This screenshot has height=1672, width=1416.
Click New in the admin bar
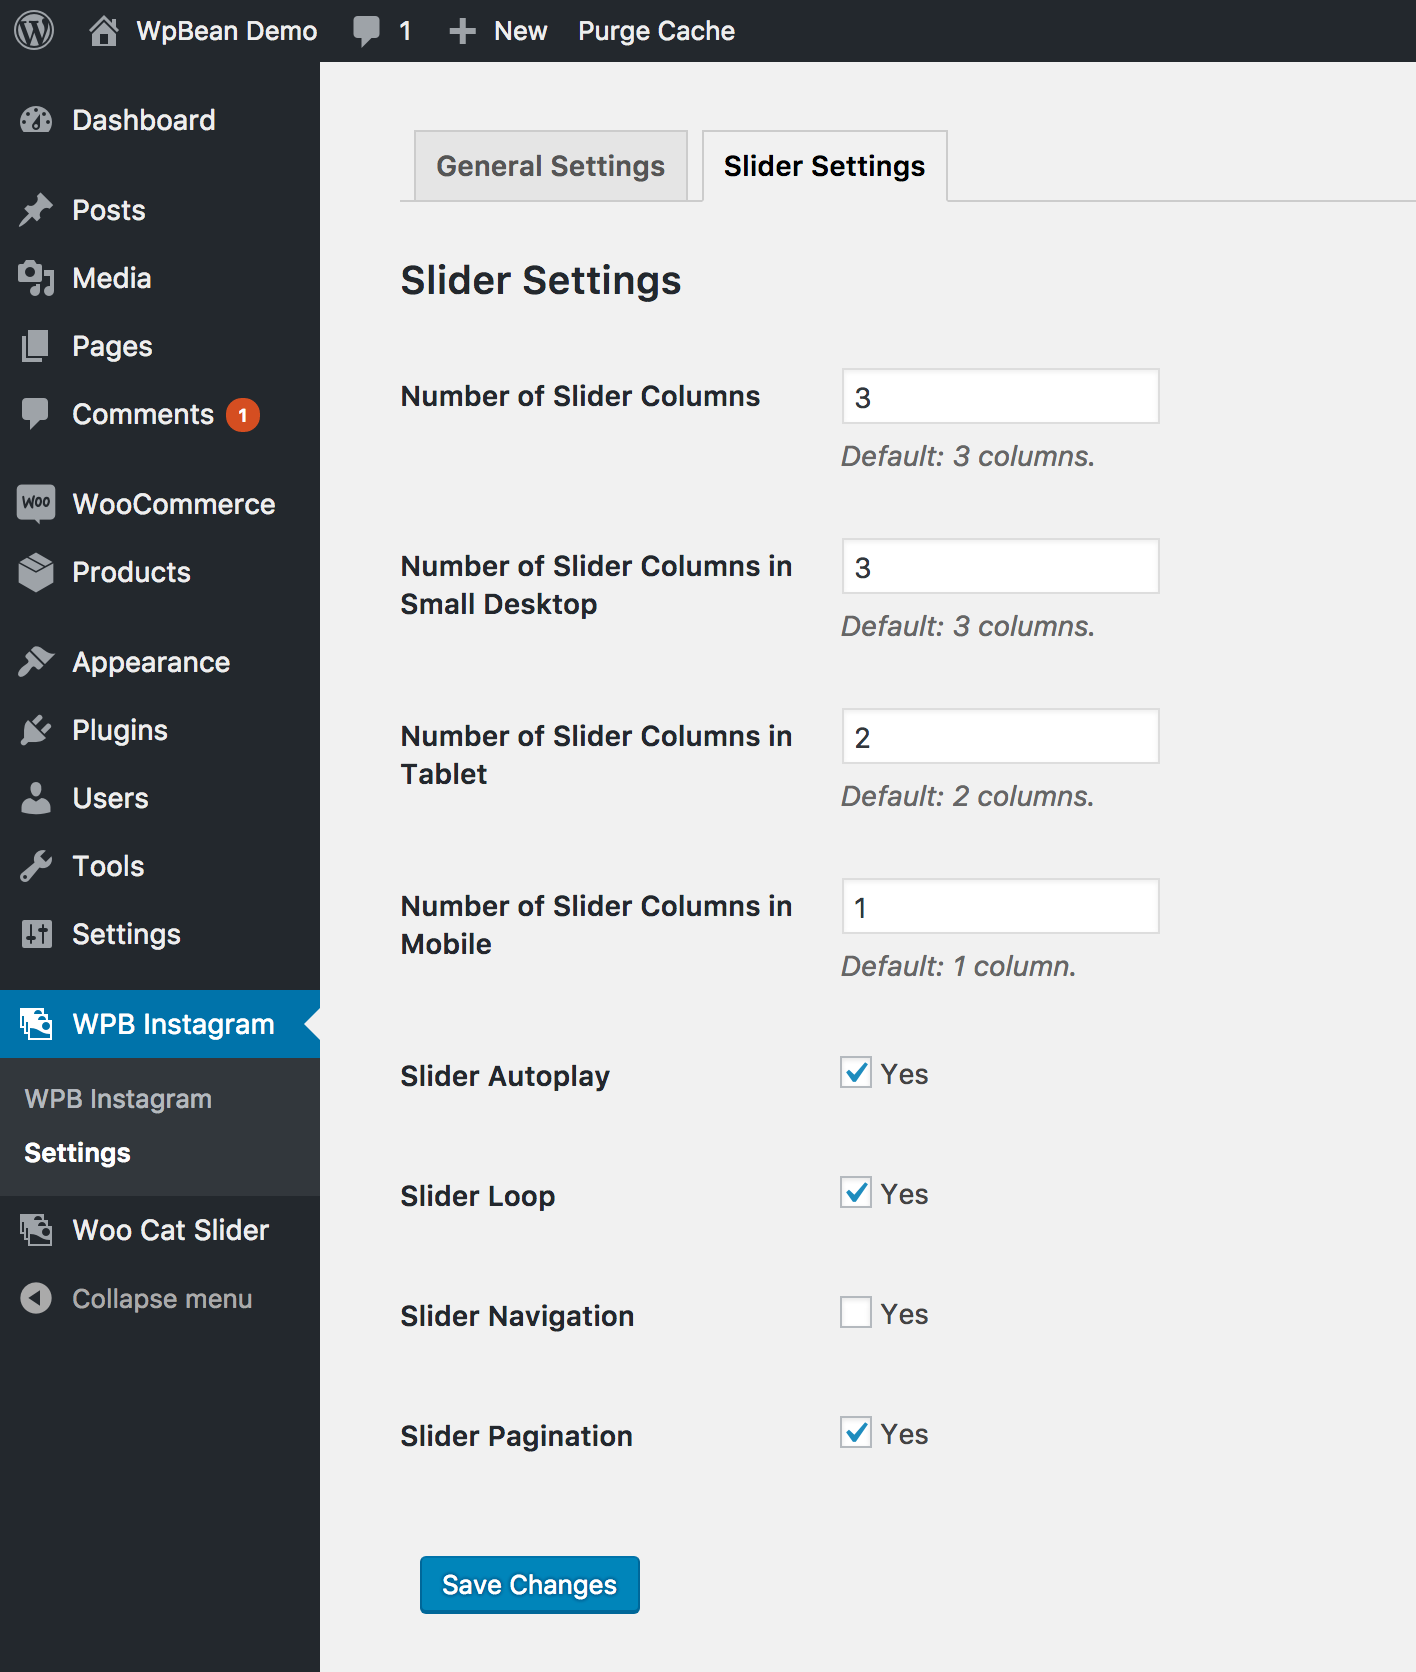pos(520,31)
